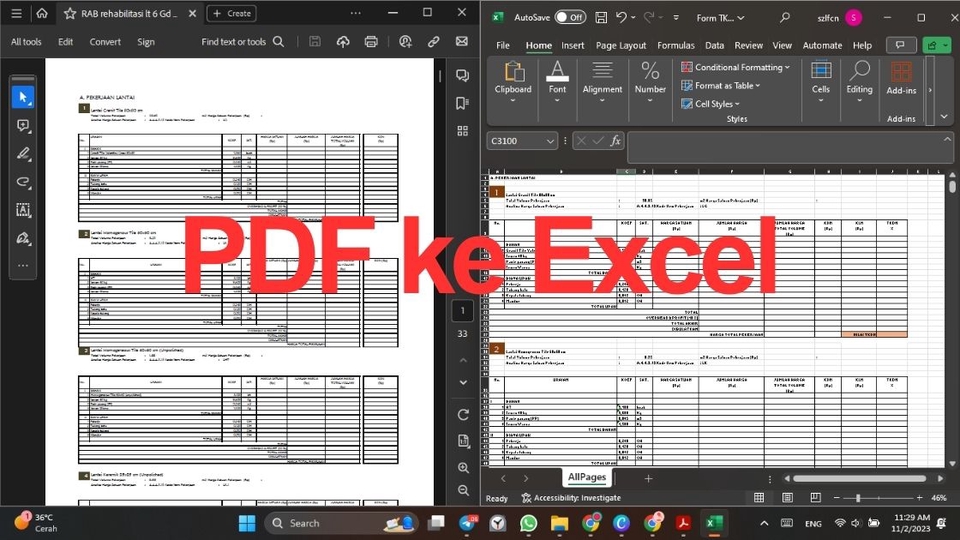Image resolution: width=960 pixels, height=540 pixels.
Task: Switch to the Formulas tab
Action: (676, 45)
